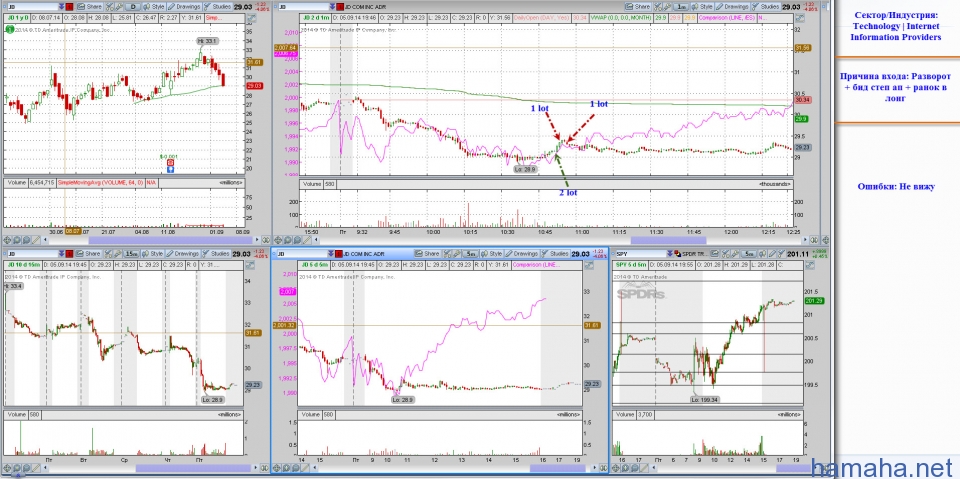The height and width of the screenshot is (479, 960).
Task: Open Style menu in daily JD chart
Action: pos(154,6)
